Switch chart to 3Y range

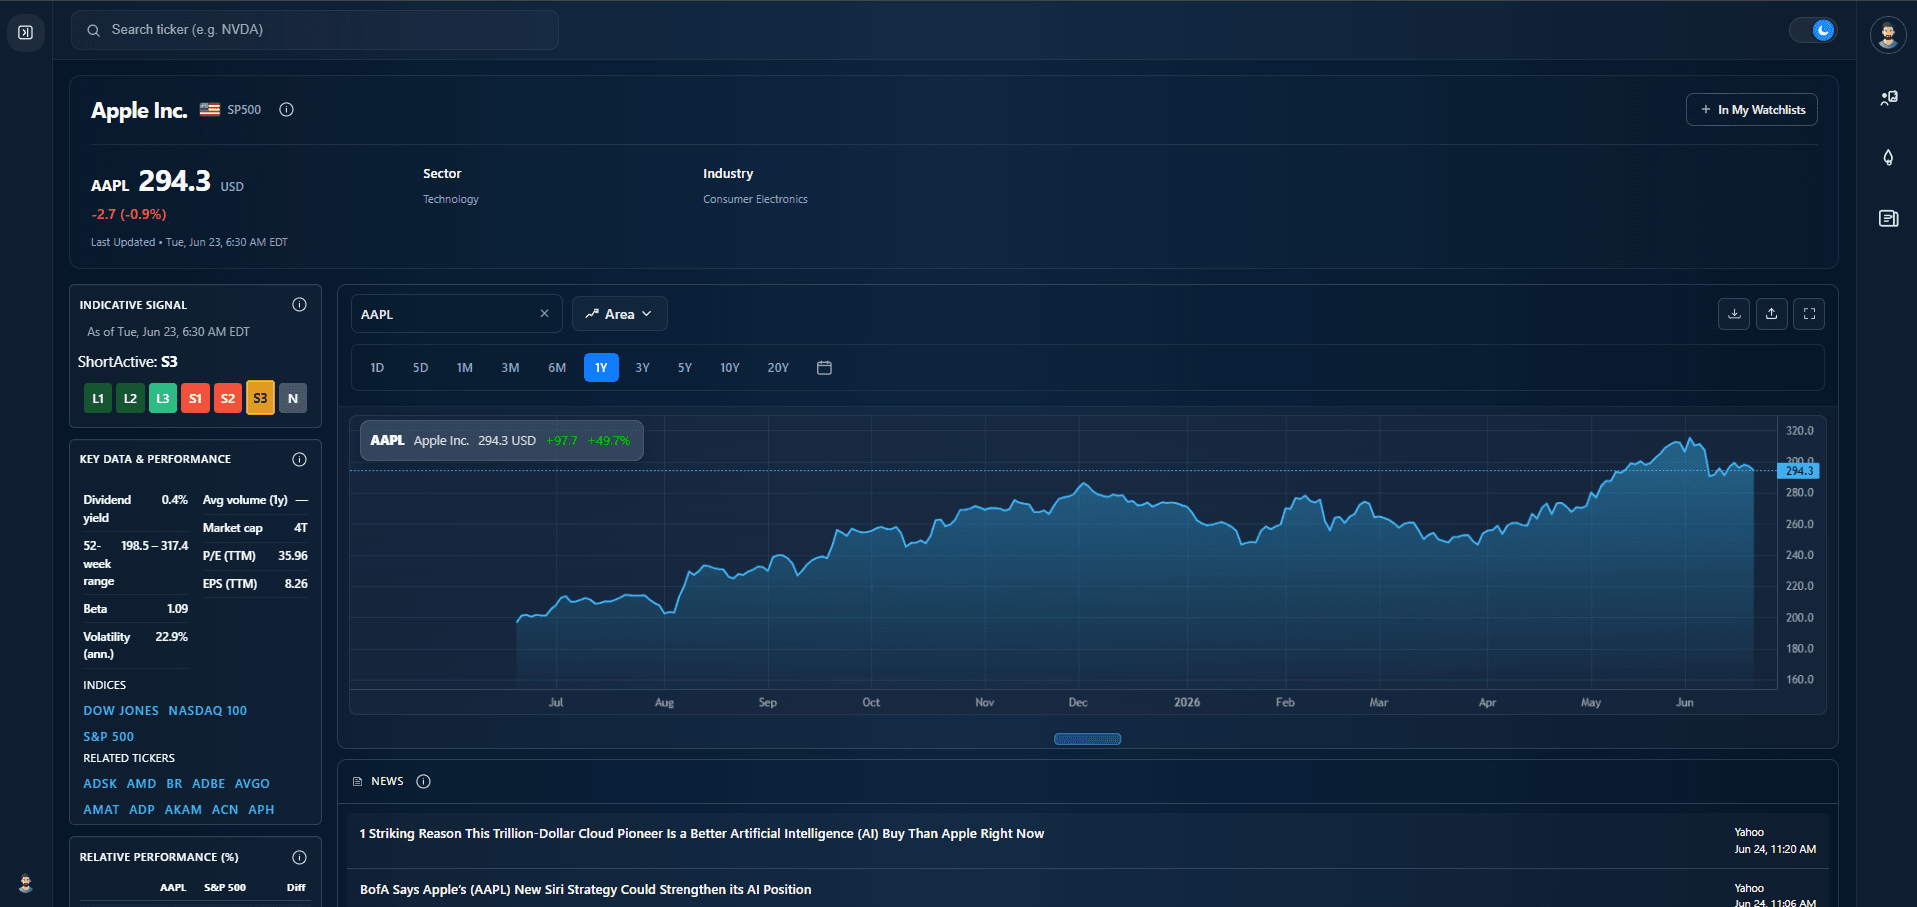tap(642, 368)
